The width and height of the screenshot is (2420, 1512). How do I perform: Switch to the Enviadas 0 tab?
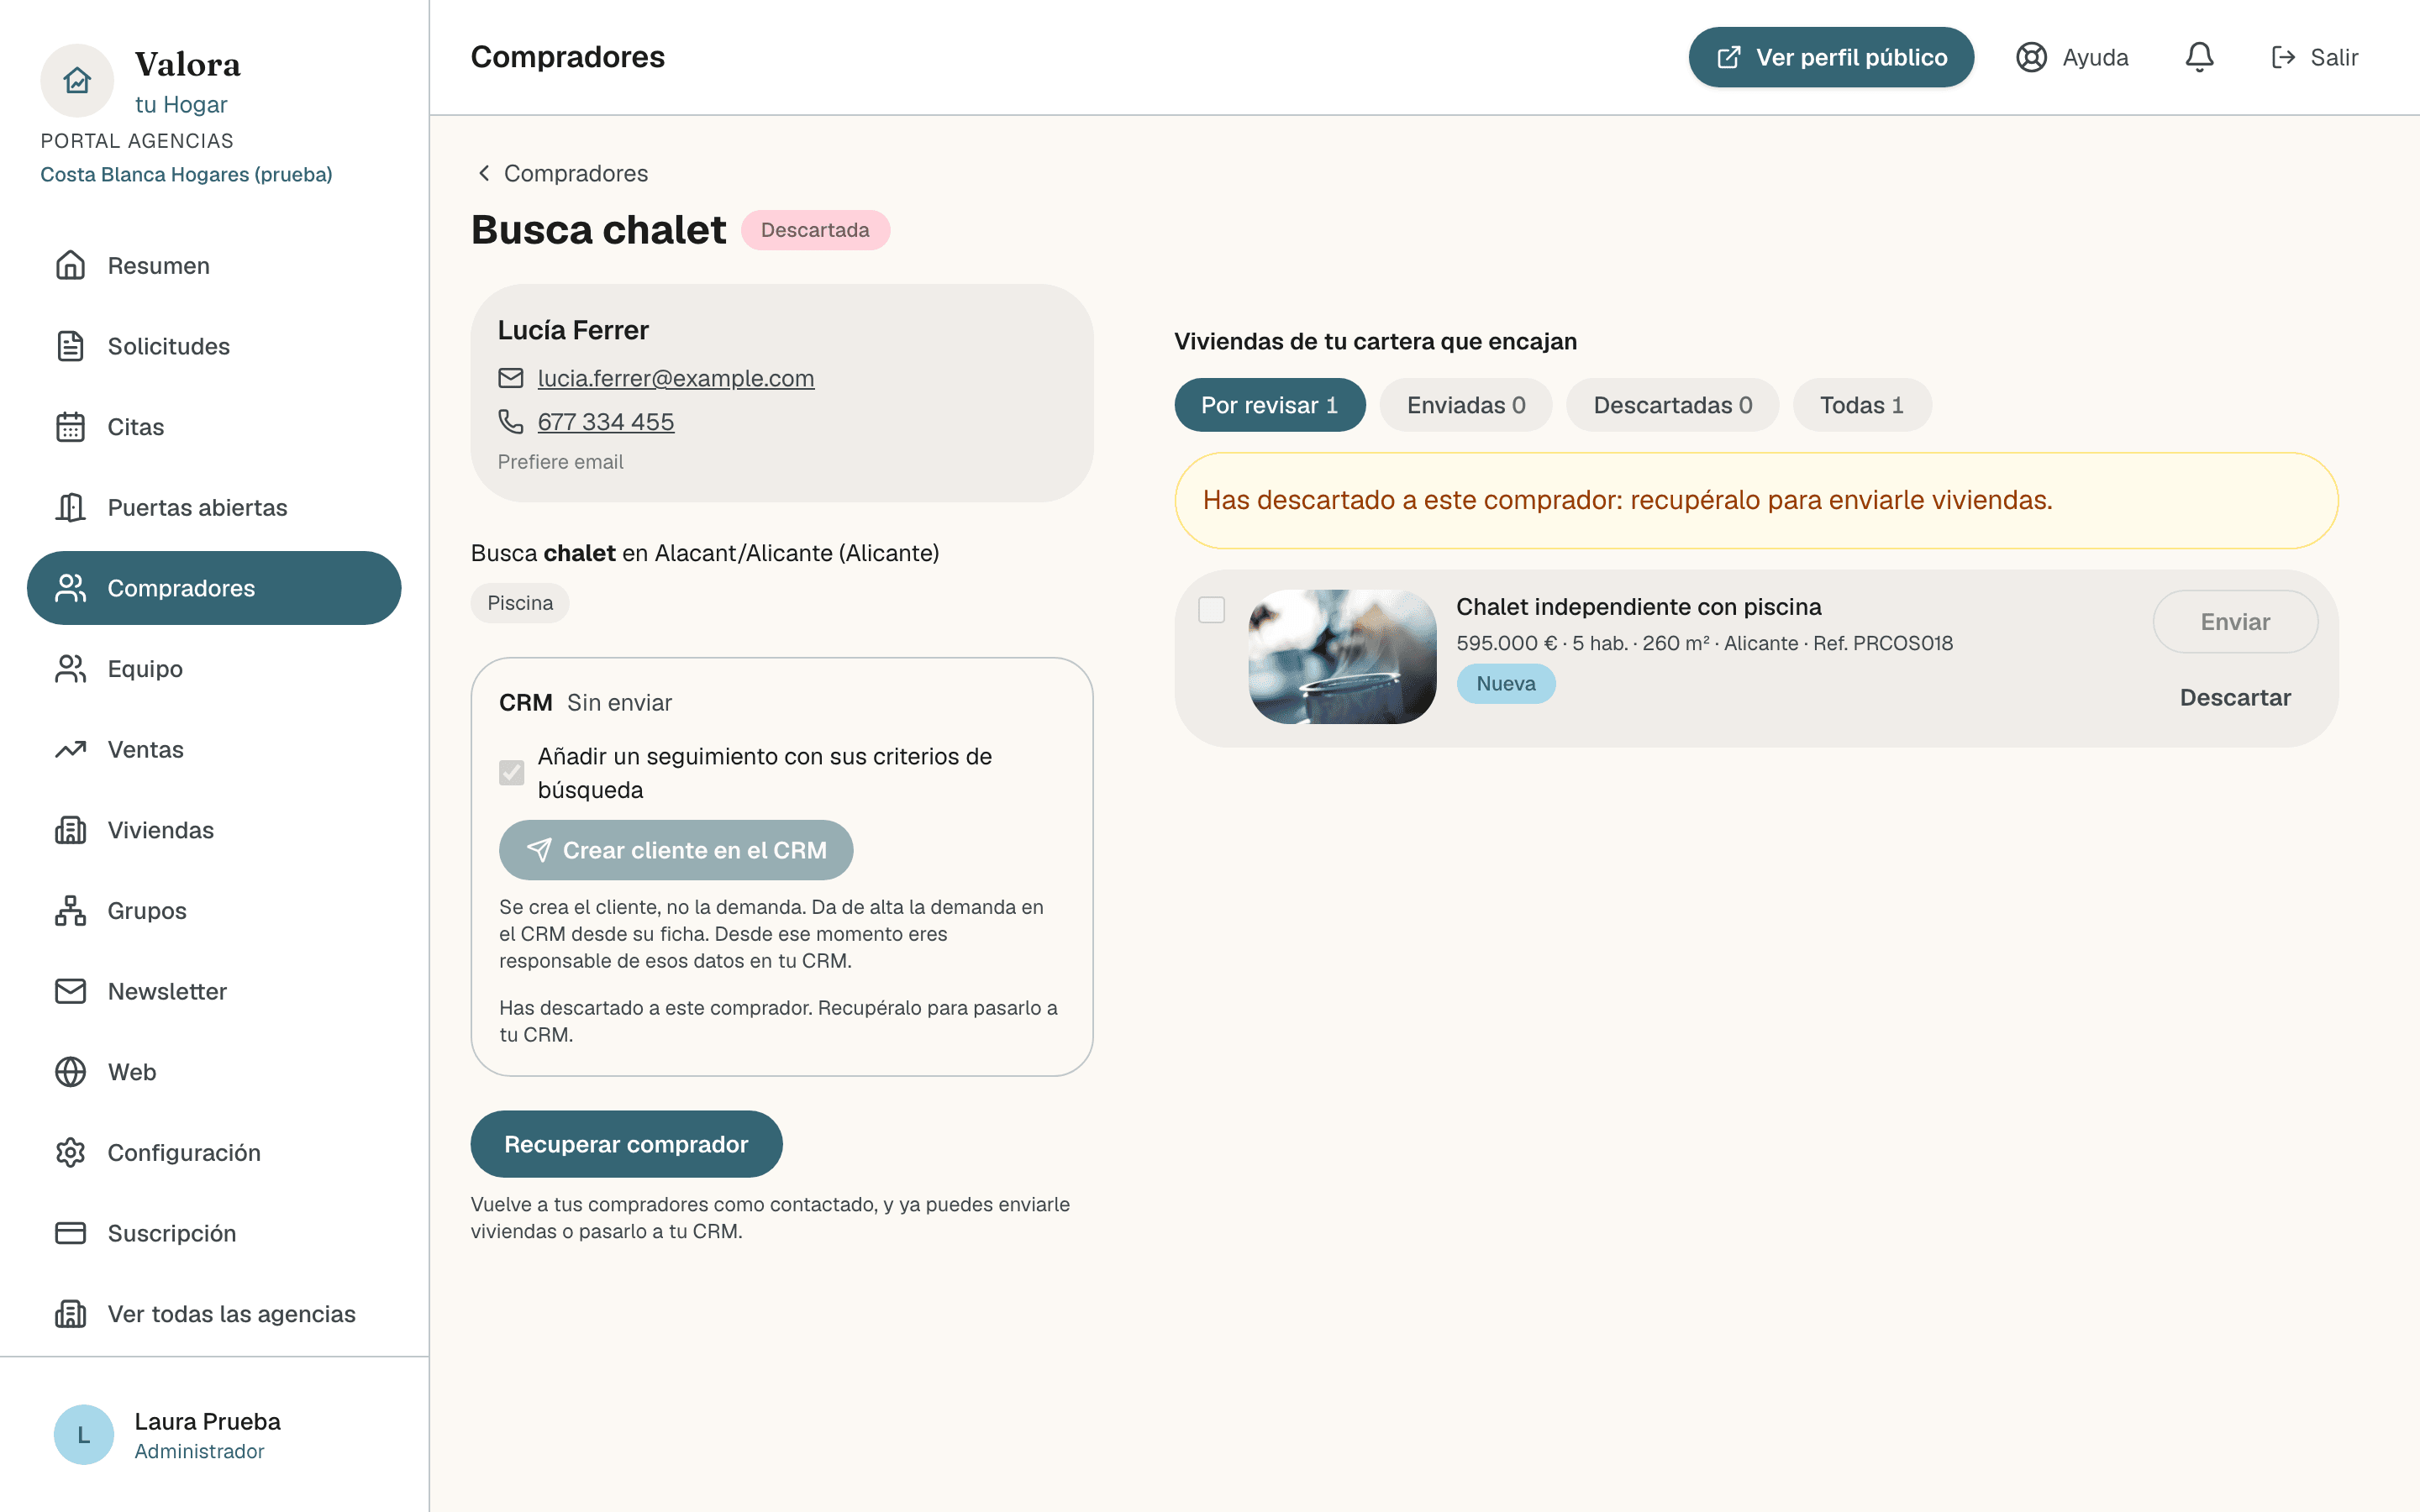[x=1465, y=405]
